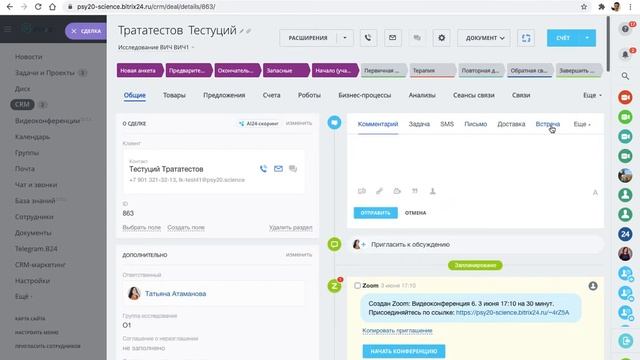Click the browser reload icon
The height and width of the screenshot is (360, 640).
[x=38, y=7]
